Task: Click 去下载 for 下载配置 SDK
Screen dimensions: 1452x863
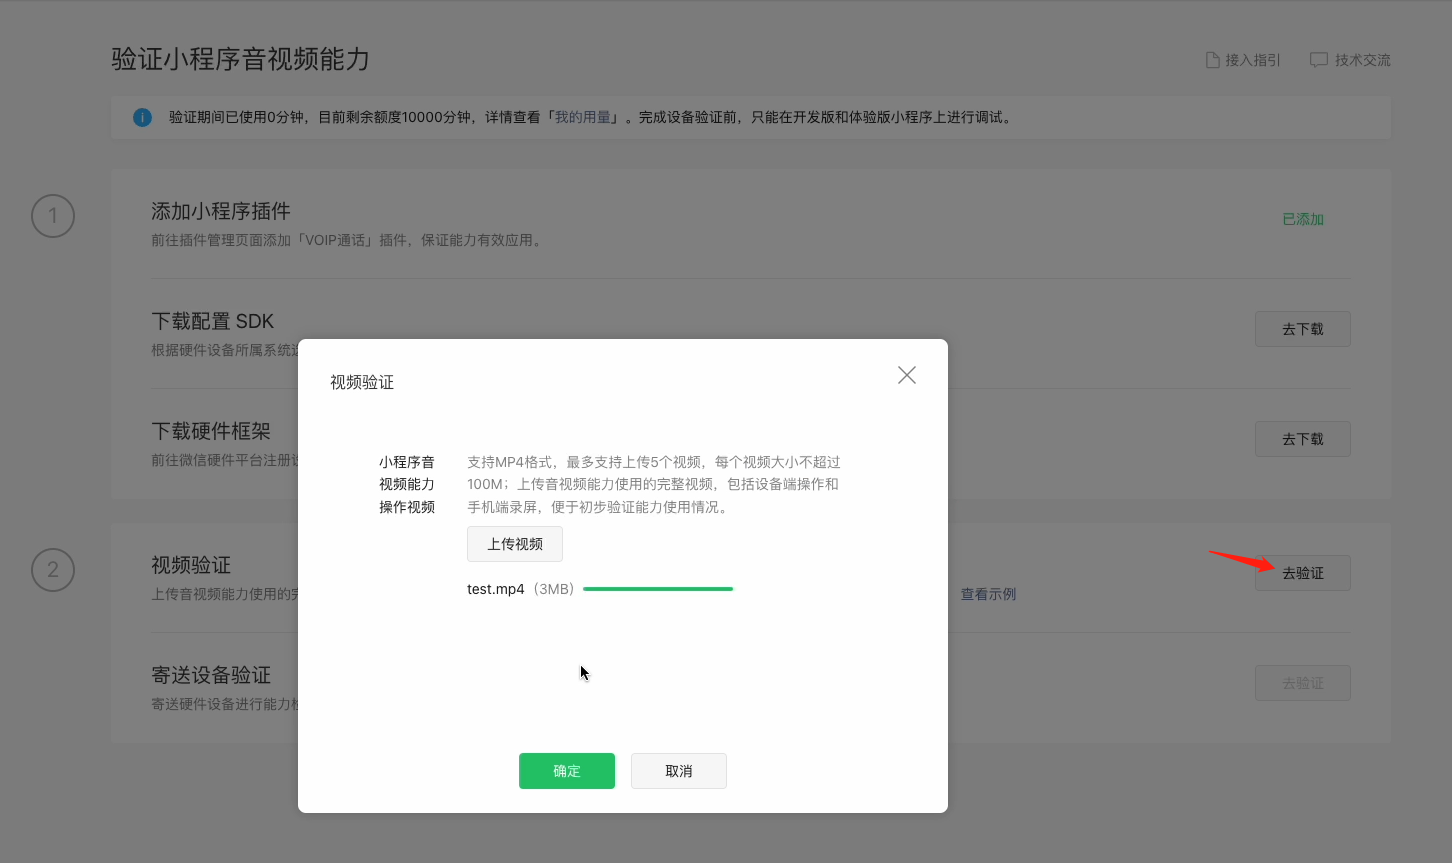Action: pyautogui.click(x=1303, y=329)
